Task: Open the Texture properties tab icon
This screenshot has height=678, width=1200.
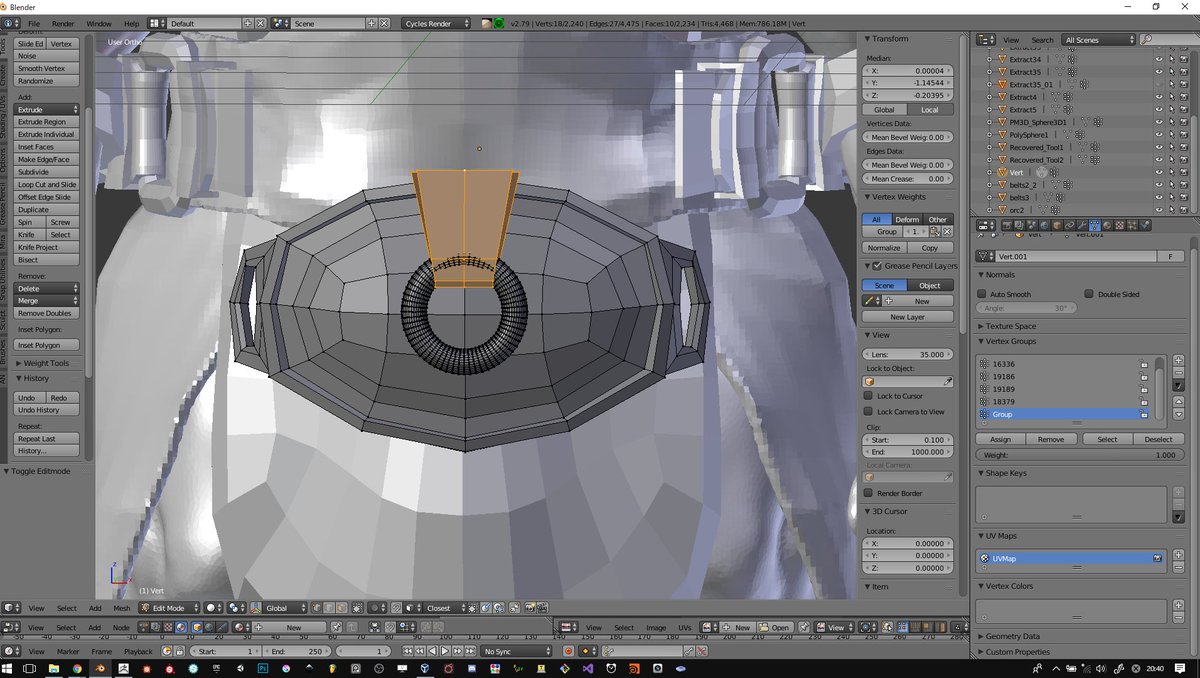Action: click(1119, 225)
